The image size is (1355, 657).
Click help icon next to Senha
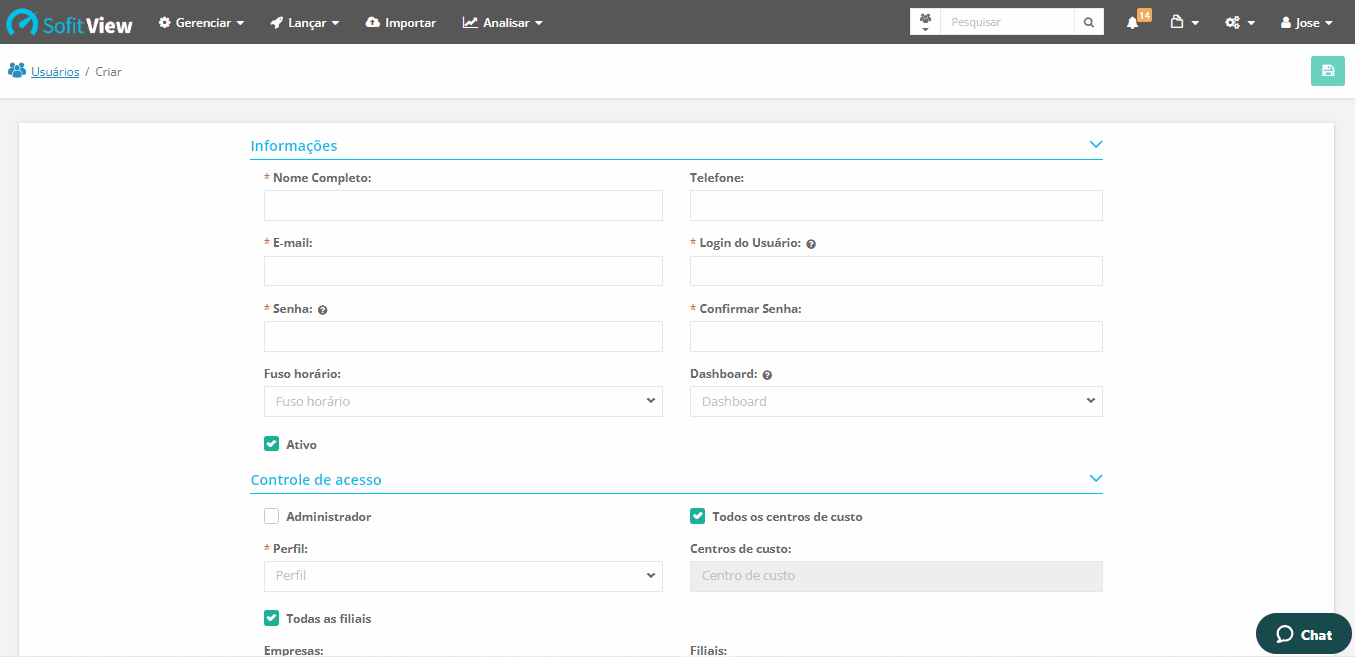[x=323, y=310]
